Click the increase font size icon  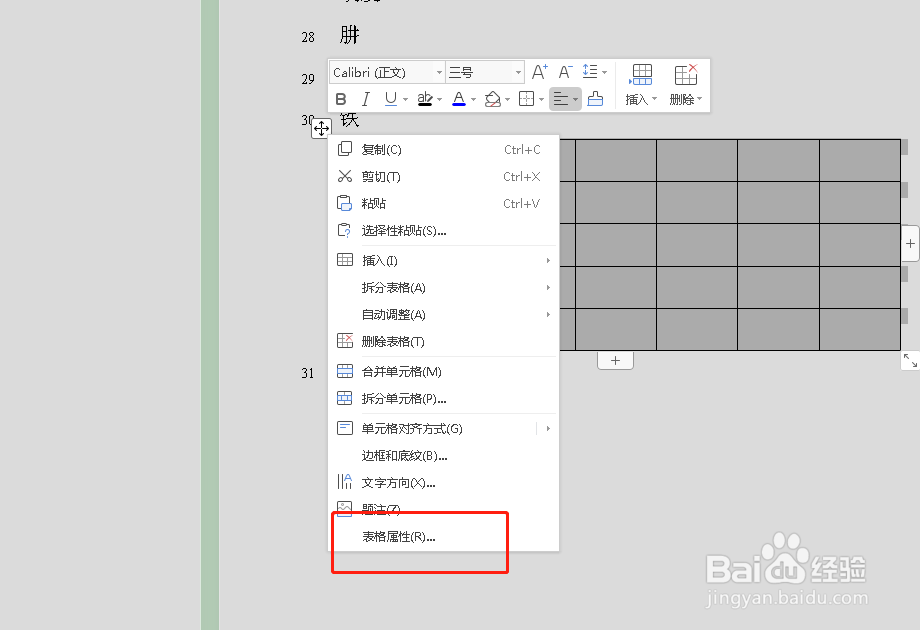point(539,71)
